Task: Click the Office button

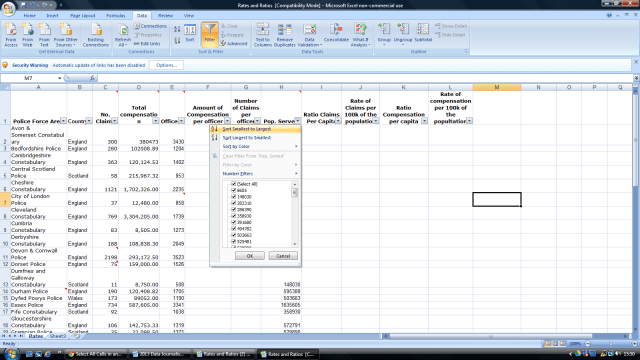Action: coord(8,8)
